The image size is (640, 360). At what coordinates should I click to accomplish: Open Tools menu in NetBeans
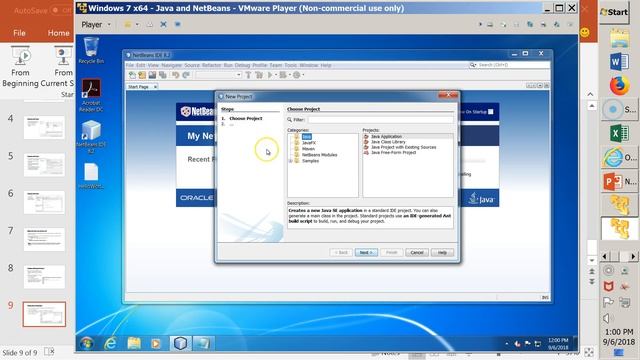click(x=291, y=65)
